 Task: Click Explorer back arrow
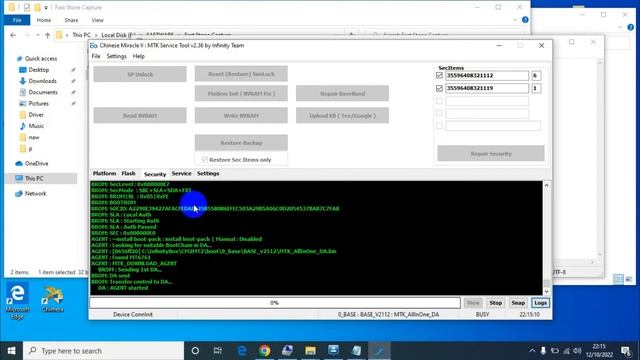click(x=13, y=35)
